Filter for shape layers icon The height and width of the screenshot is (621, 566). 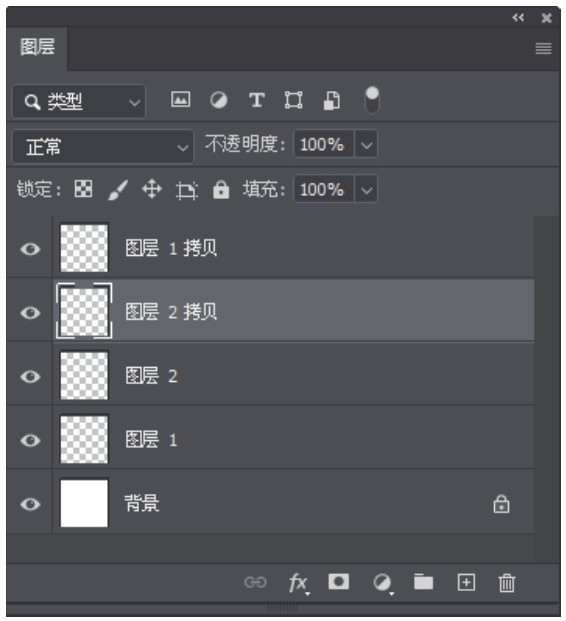coord(293,100)
